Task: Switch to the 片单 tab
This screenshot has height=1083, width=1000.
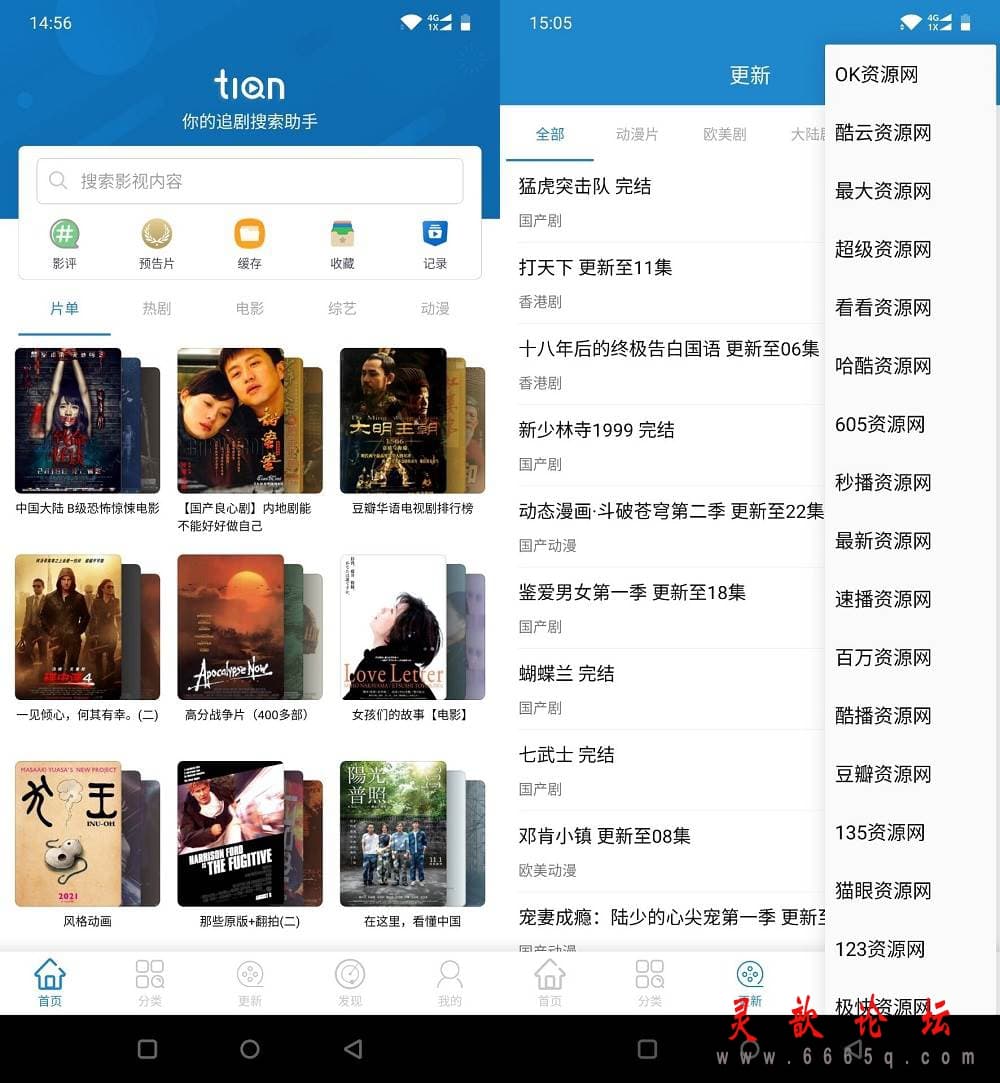Action: coord(64,308)
